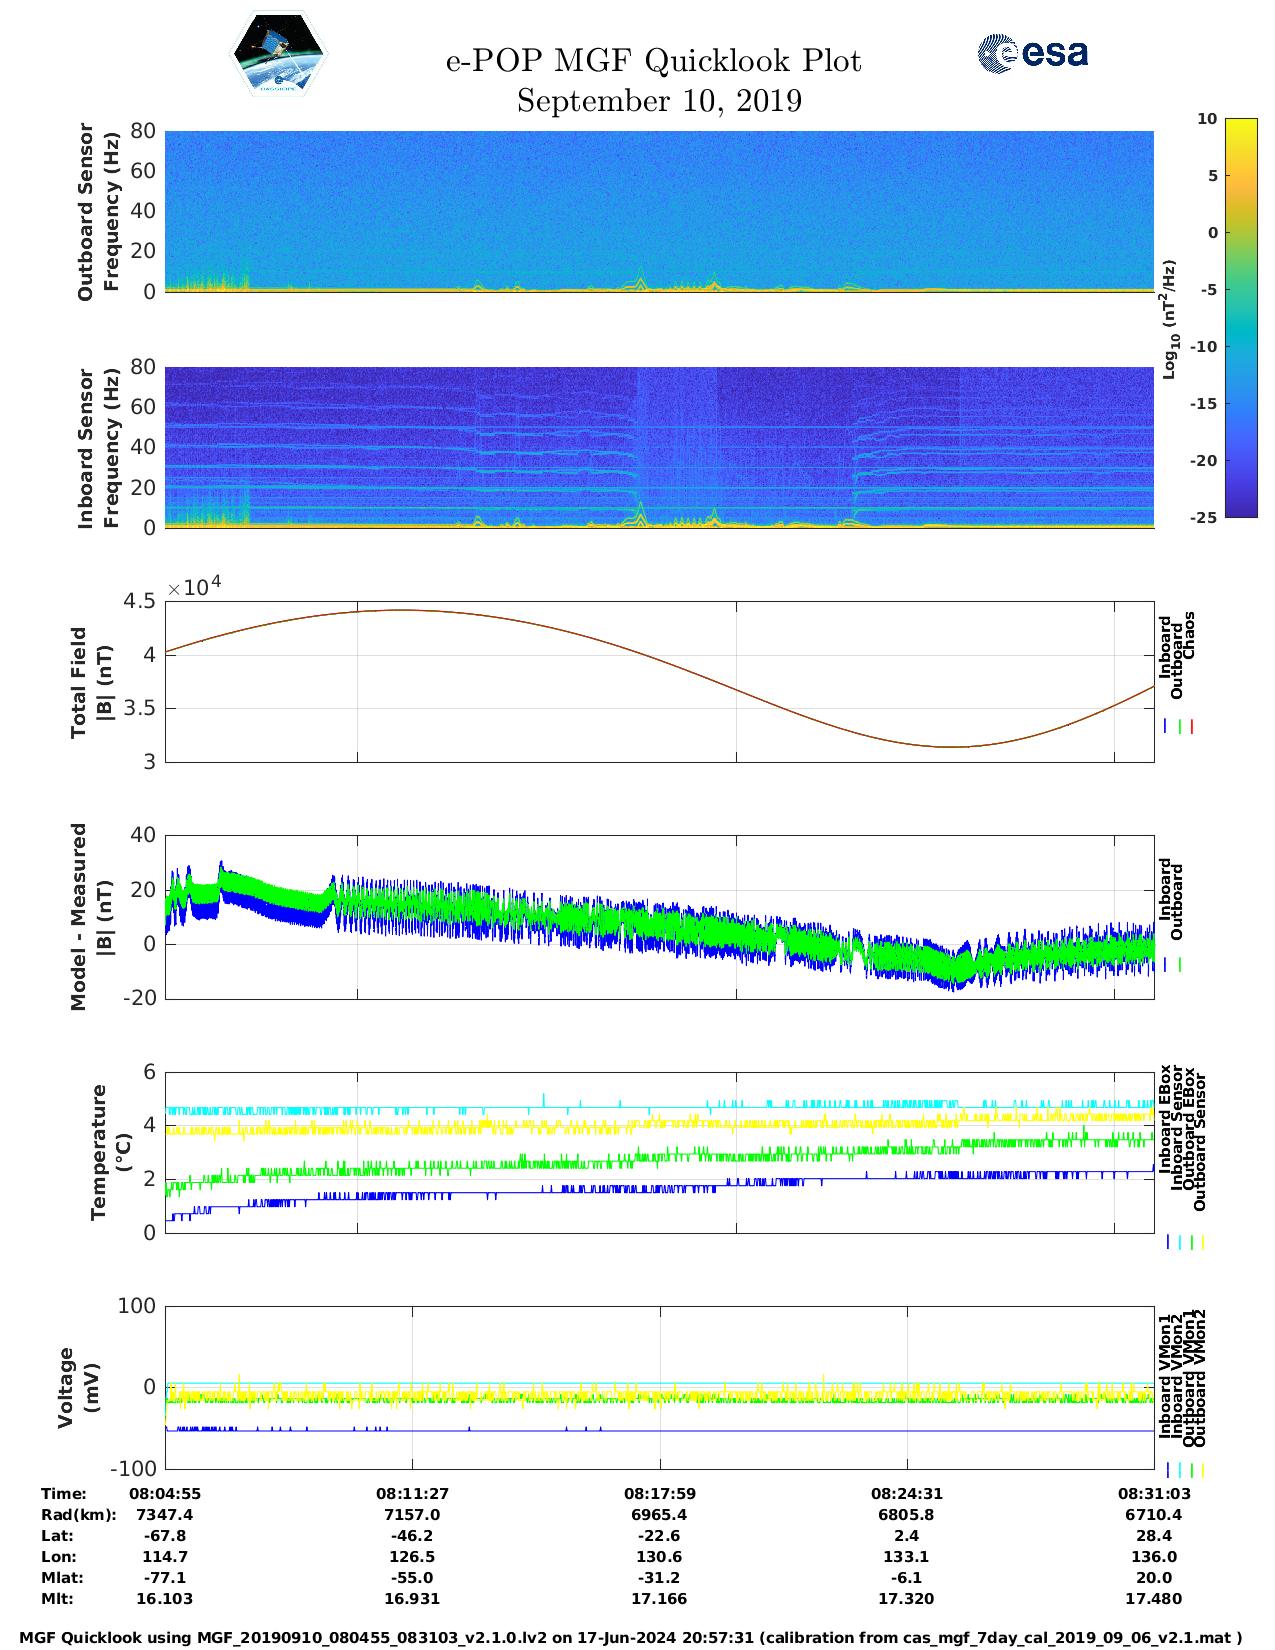Viewport: 1275px width, 1650px height.
Task: Click the ESA logo
Action: pos(1032,53)
